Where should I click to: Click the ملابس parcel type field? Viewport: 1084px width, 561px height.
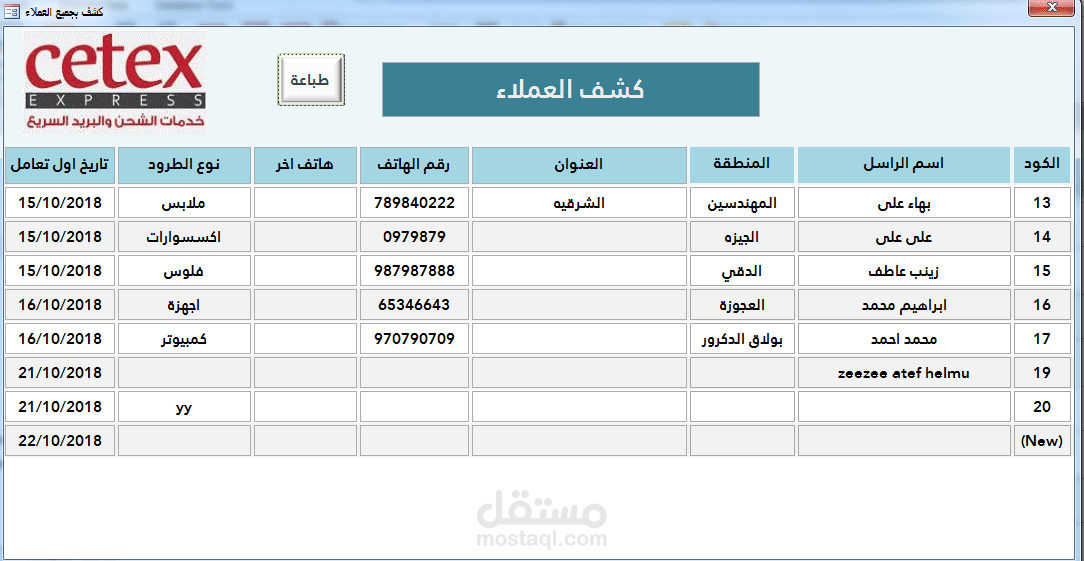(184, 203)
